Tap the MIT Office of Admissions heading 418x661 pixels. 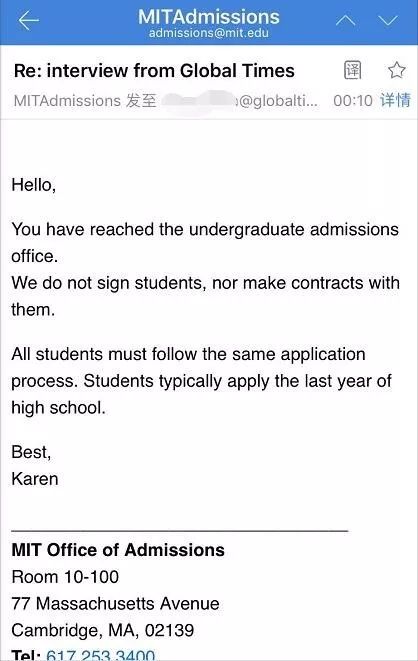pos(118,550)
